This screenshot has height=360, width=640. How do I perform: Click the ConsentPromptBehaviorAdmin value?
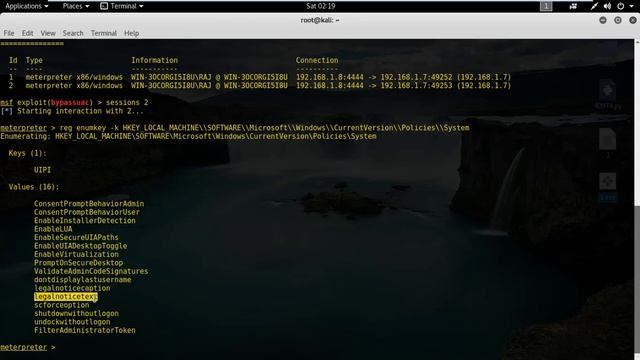click(x=89, y=204)
